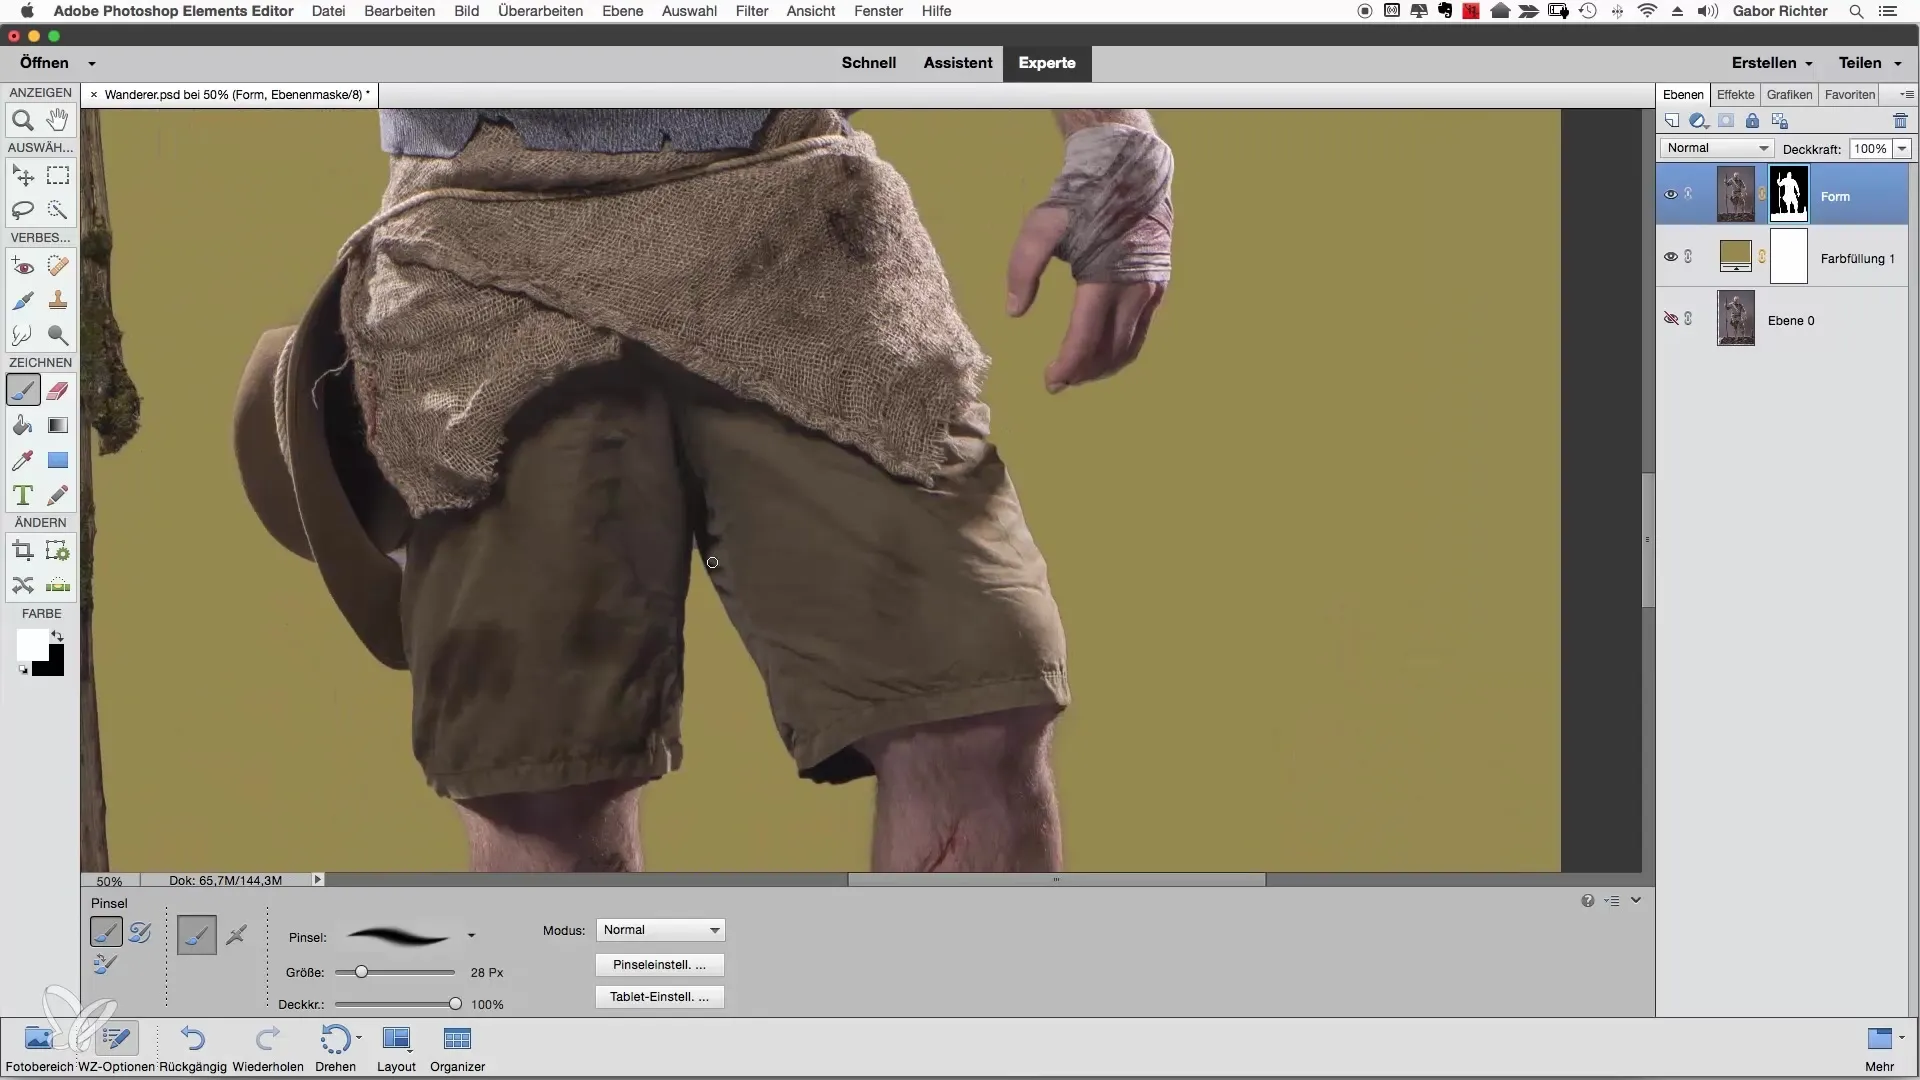Image resolution: width=1920 pixels, height=1080 pixels.
Task: Open the Erstellen dropdown
Action: coord(1772,63)
